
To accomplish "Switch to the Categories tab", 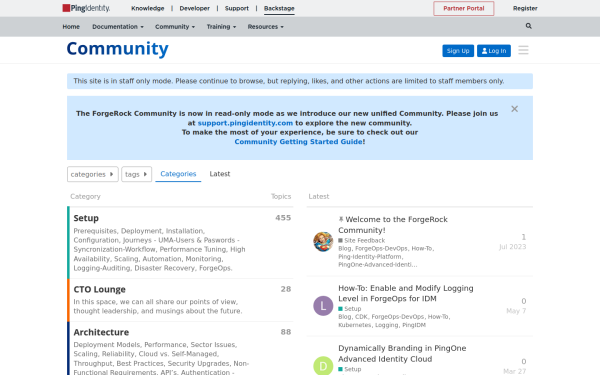I will (x=178, y=174).
